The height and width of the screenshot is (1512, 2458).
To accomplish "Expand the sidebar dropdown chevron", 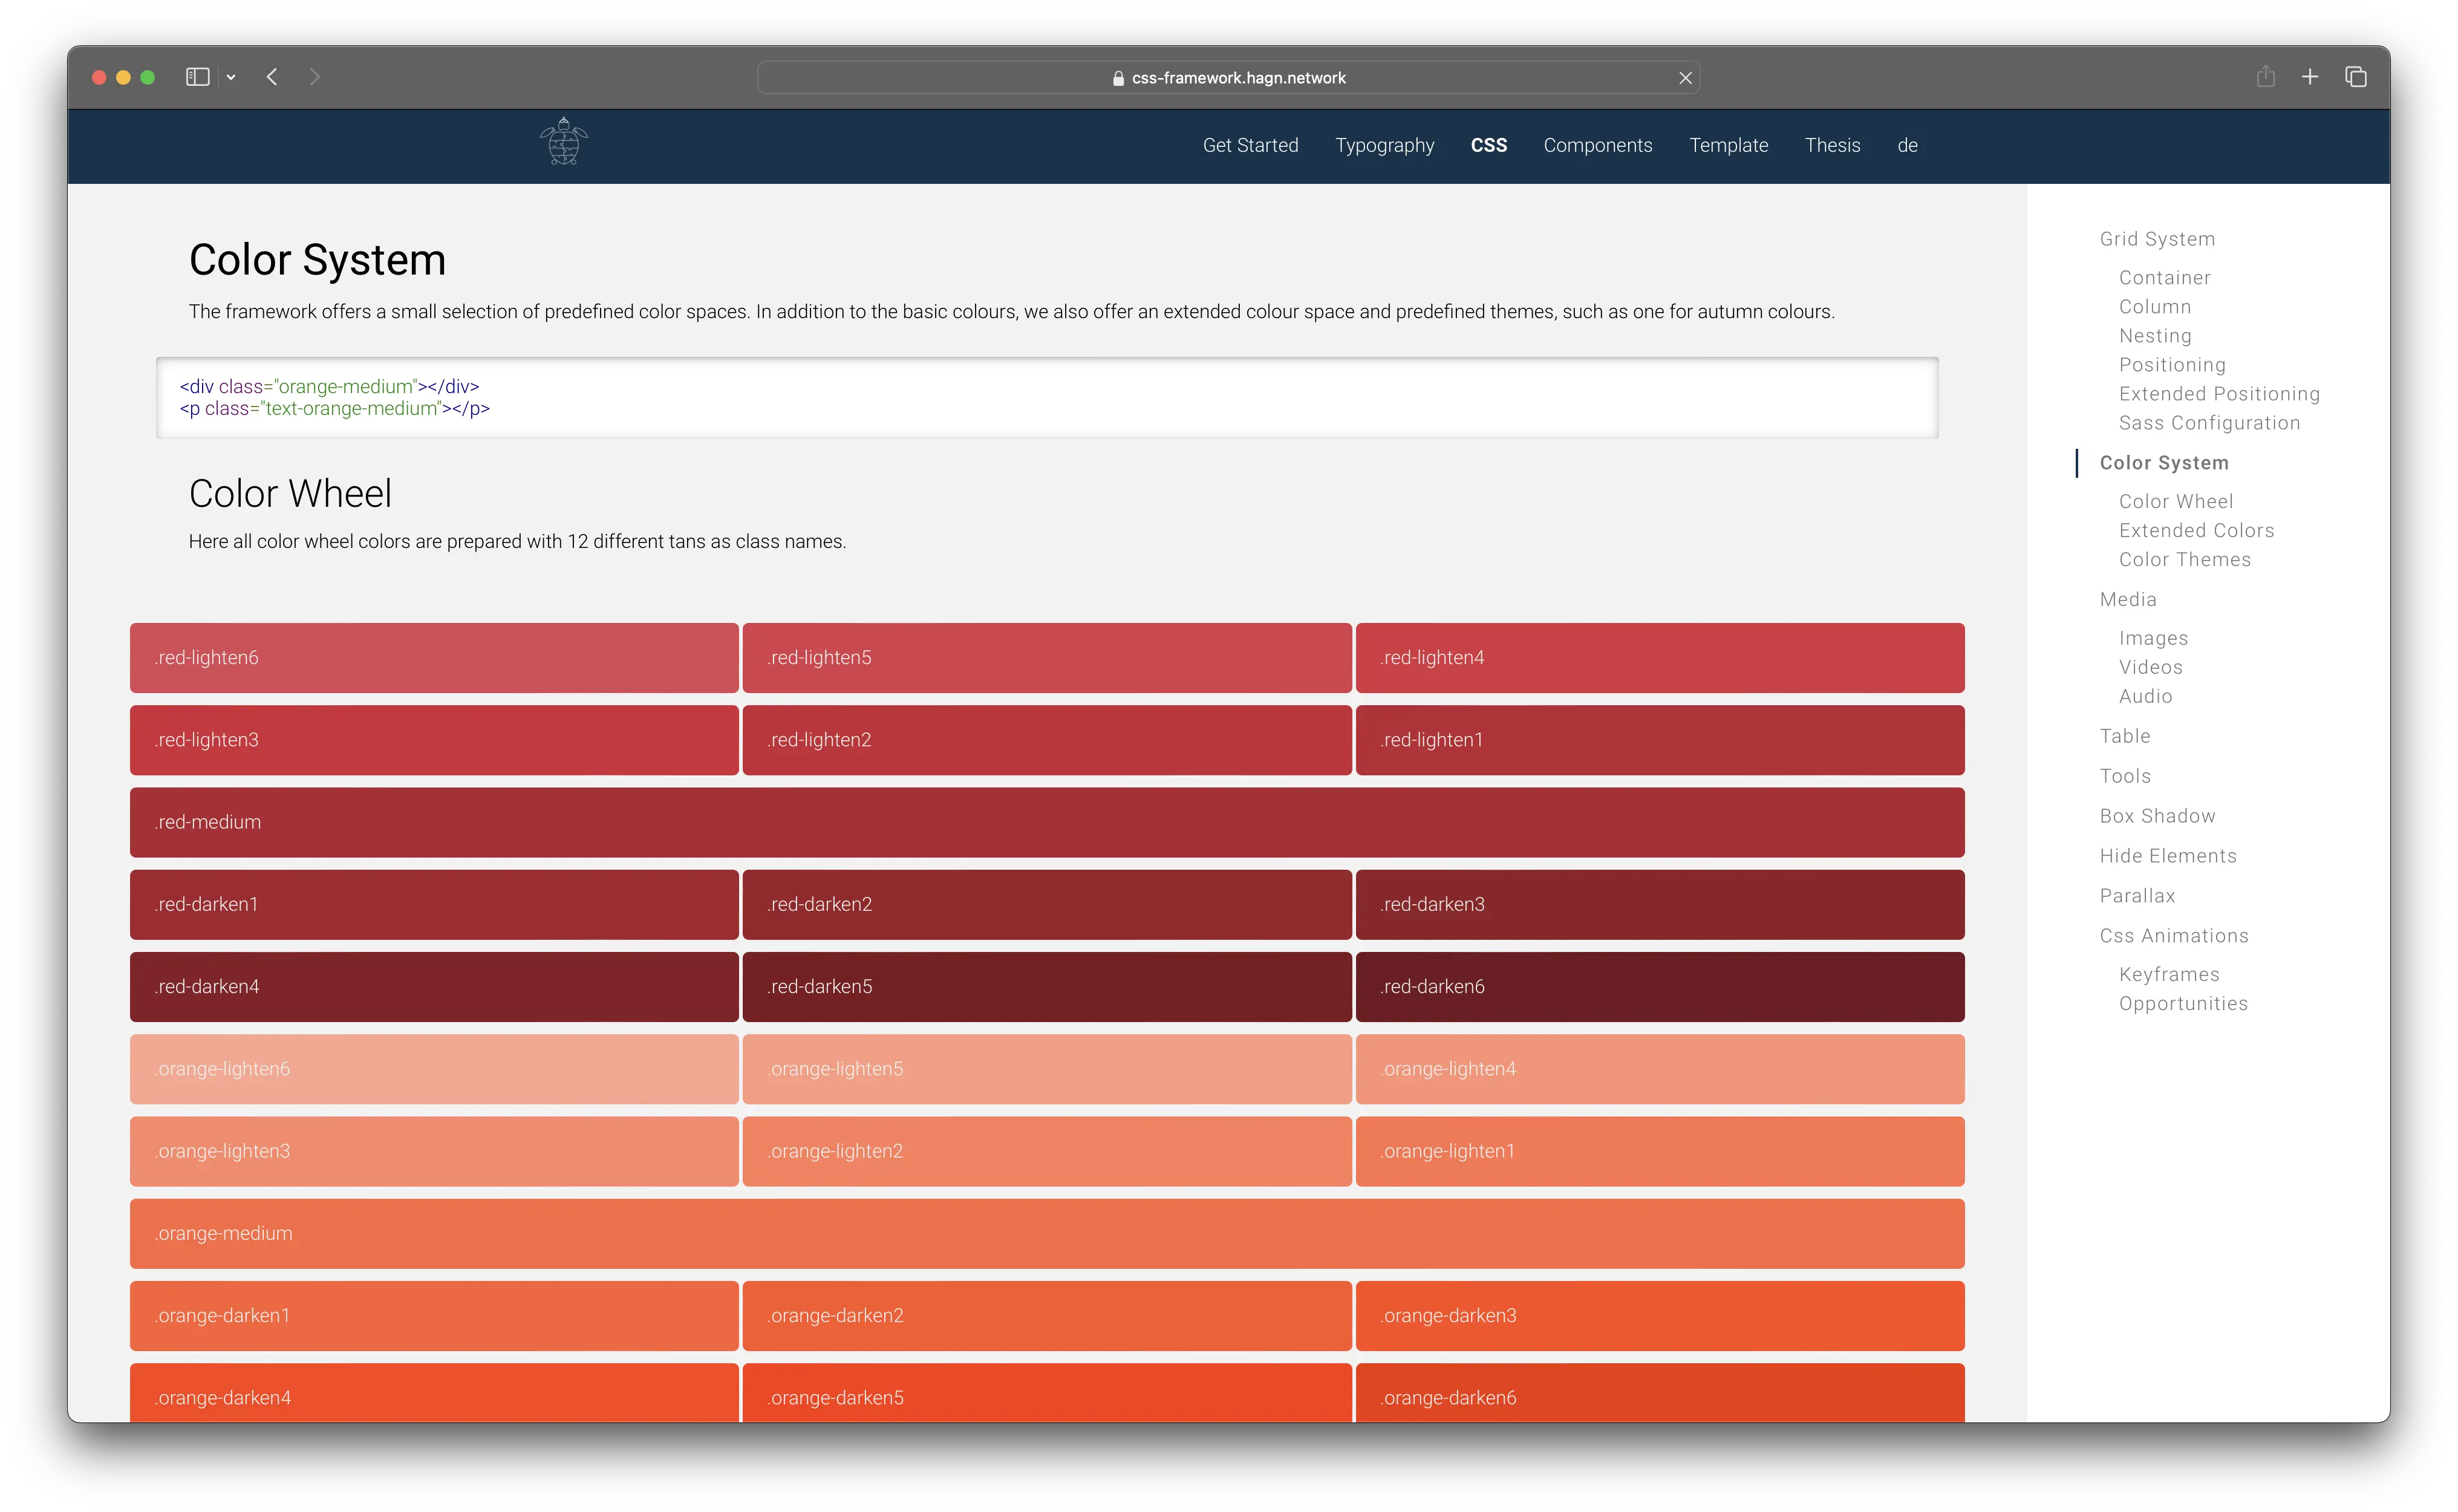I will (x=231, y=77).
